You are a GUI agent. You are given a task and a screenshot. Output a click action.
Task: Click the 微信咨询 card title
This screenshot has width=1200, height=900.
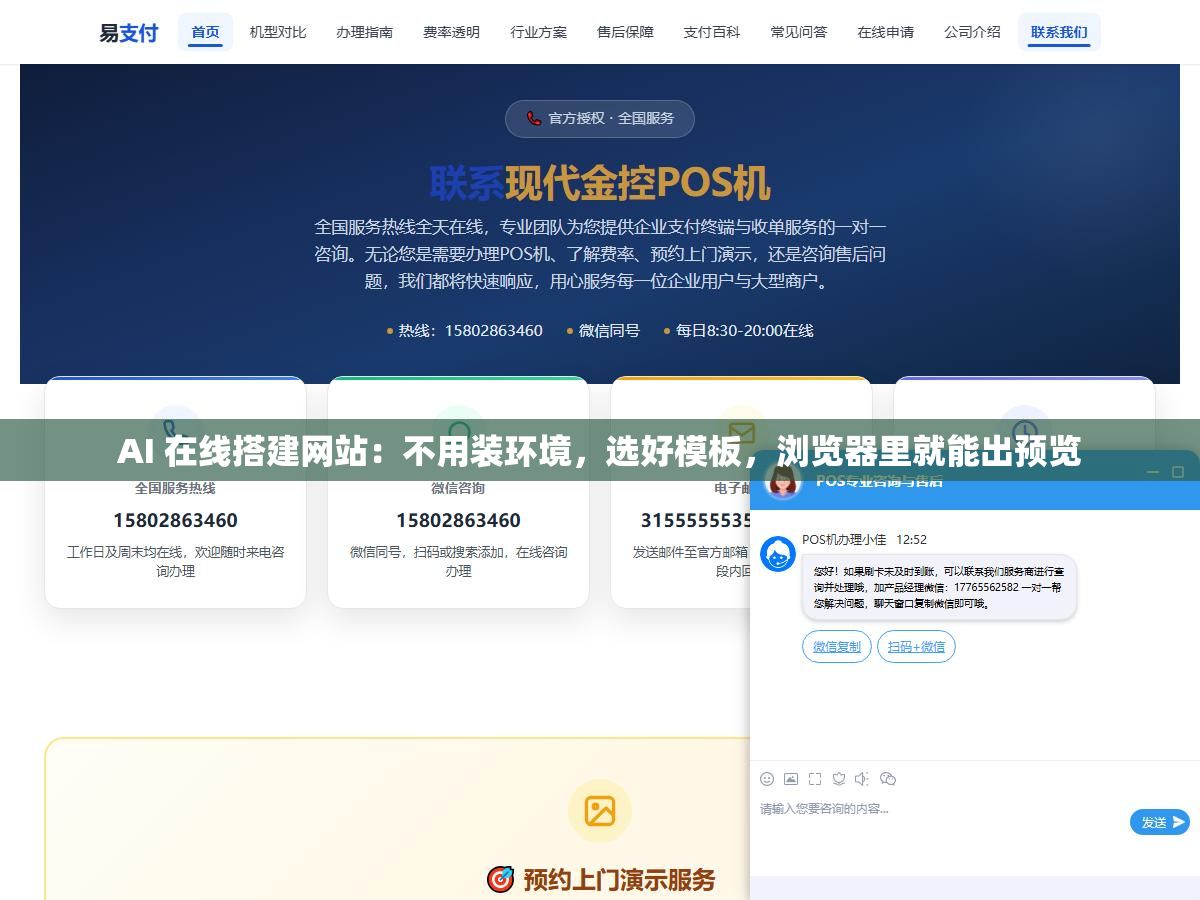click(458, 488)
